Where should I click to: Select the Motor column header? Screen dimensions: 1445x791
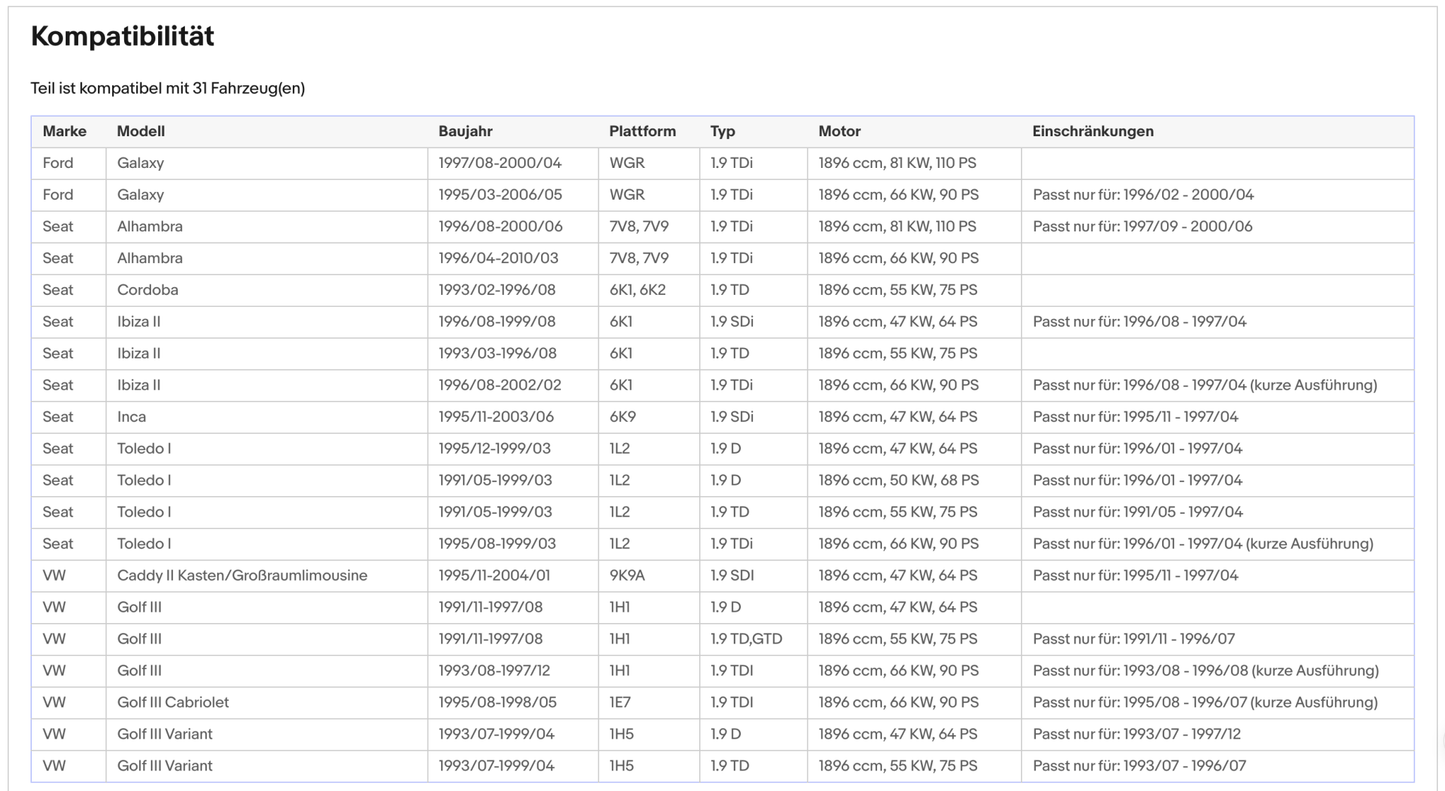tap(839, 131)
